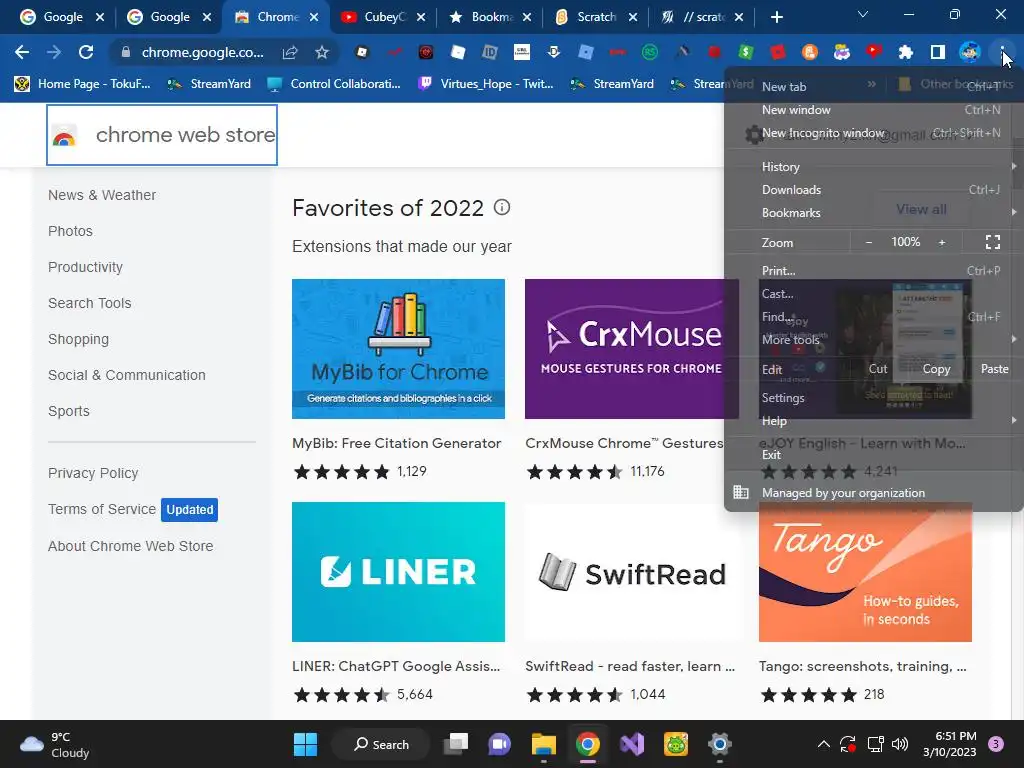Image resolution: width=1024 pixels, height=768 pixels.
Task: Click the share icon in address bar
Action: 290,52
